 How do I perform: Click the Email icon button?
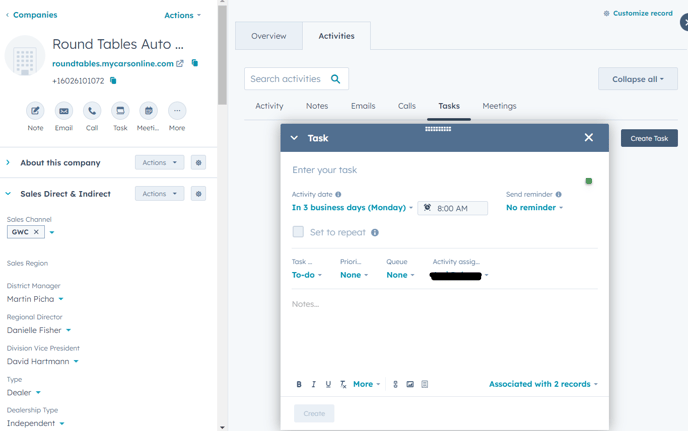click(63, 111)
